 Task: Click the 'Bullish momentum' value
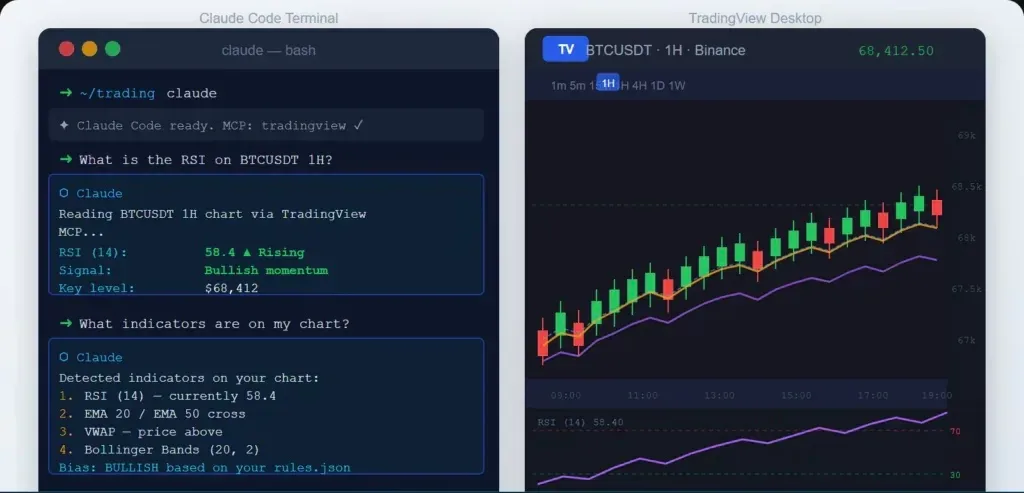[266, 270]
